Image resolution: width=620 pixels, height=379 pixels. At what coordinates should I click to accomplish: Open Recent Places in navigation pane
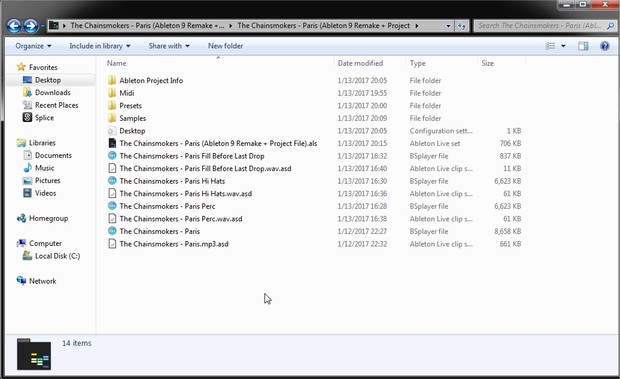(x=50, y=105)
